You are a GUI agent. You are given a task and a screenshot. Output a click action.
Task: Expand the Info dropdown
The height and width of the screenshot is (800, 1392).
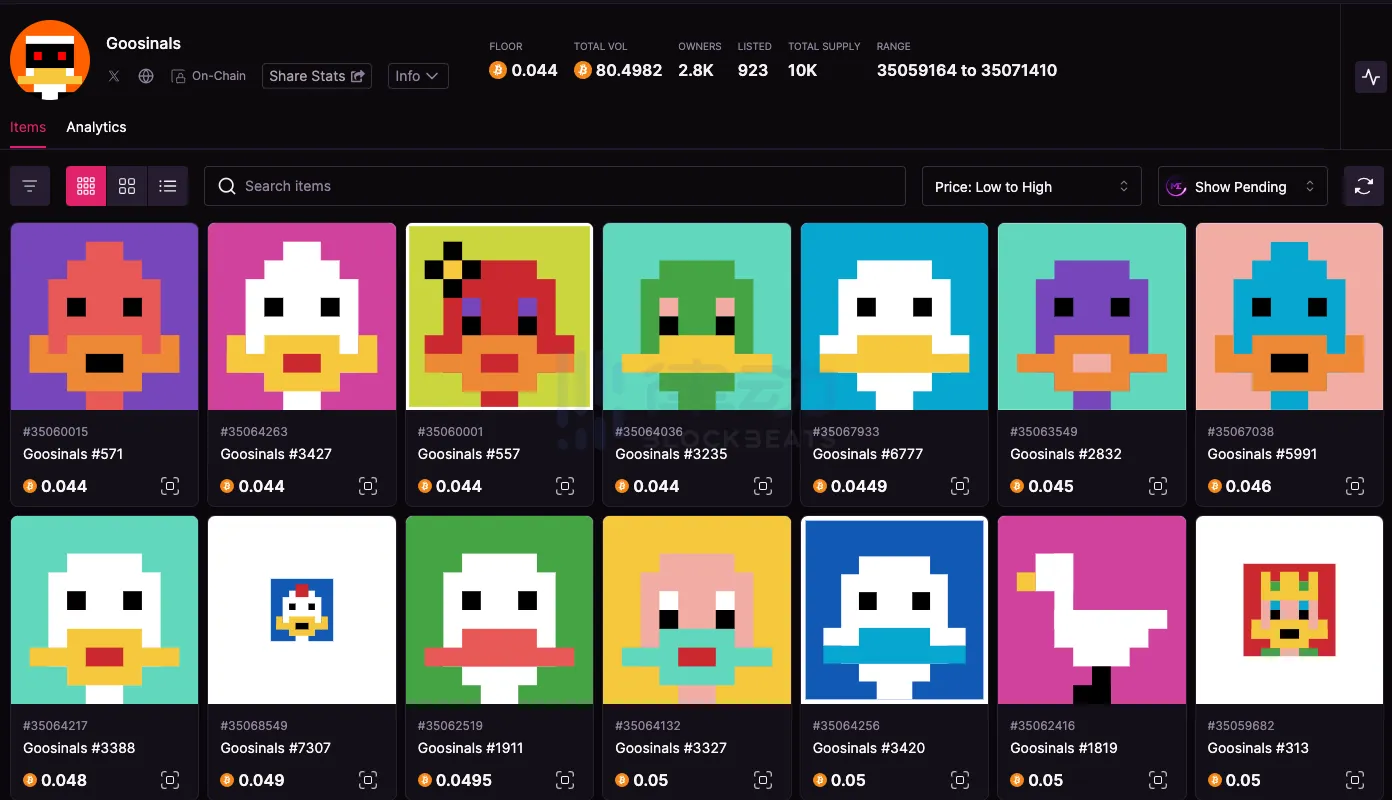417,76
